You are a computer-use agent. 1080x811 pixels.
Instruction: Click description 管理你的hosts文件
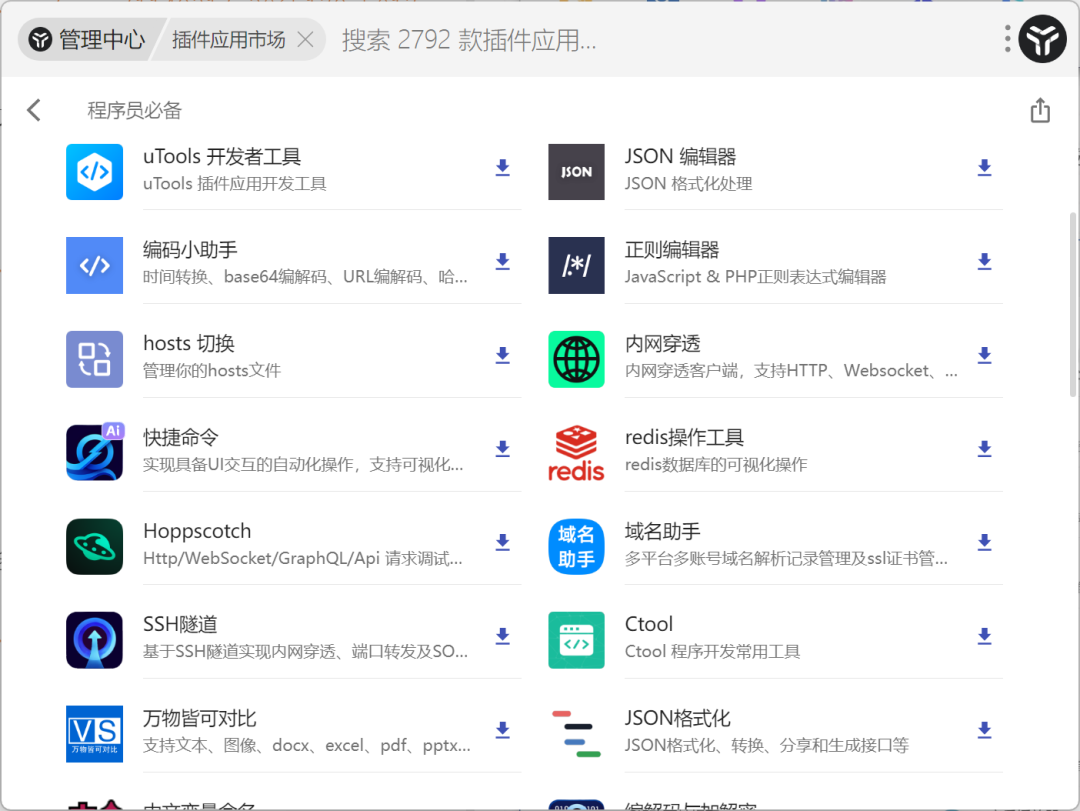click(x=212, y=371)
